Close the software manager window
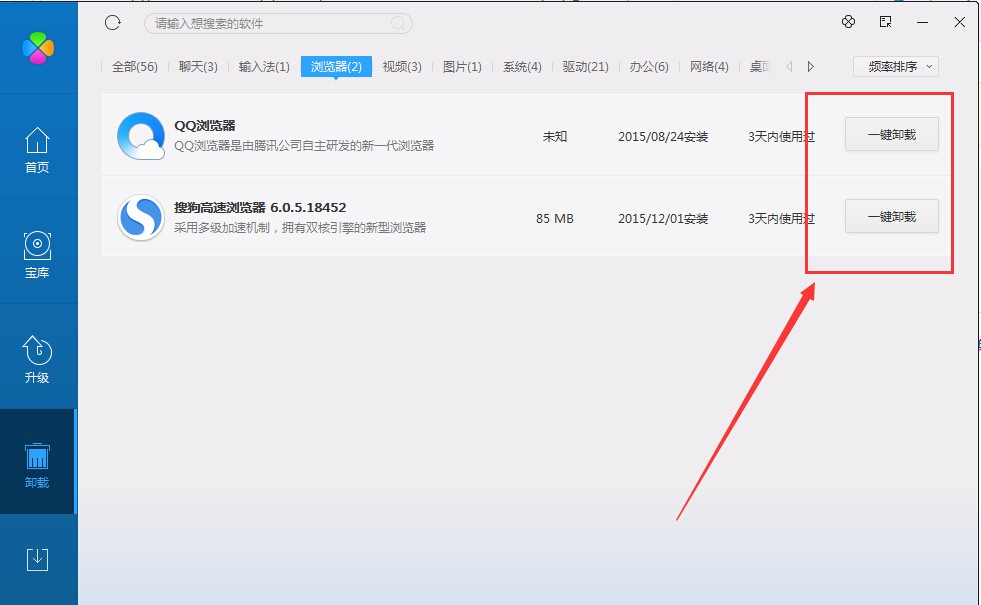The image size is (981, 605). point(959,22)
